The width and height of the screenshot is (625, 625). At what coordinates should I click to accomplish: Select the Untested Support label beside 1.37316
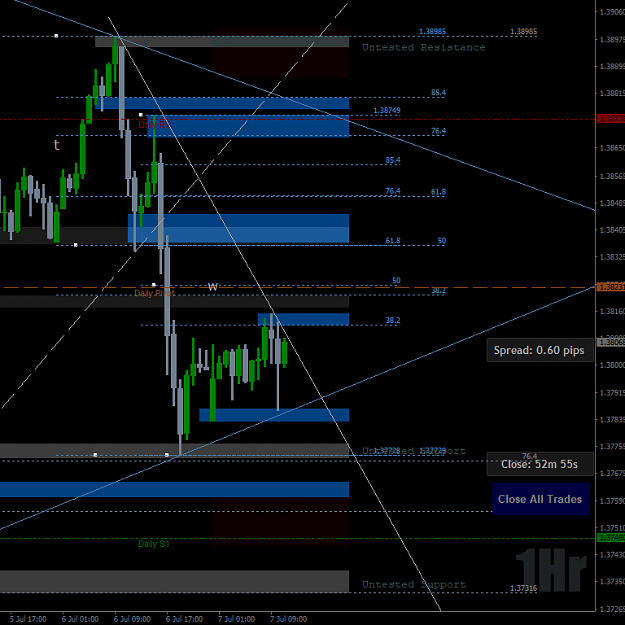coord(414,585)
